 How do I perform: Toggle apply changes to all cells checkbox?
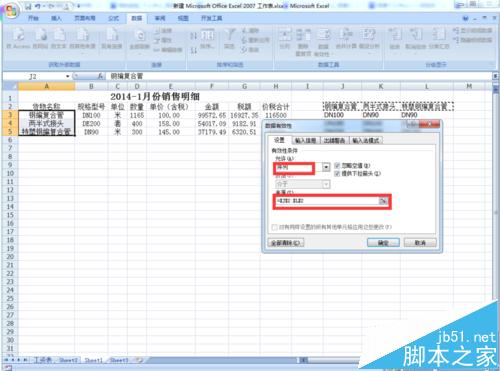tap(274, 227)
